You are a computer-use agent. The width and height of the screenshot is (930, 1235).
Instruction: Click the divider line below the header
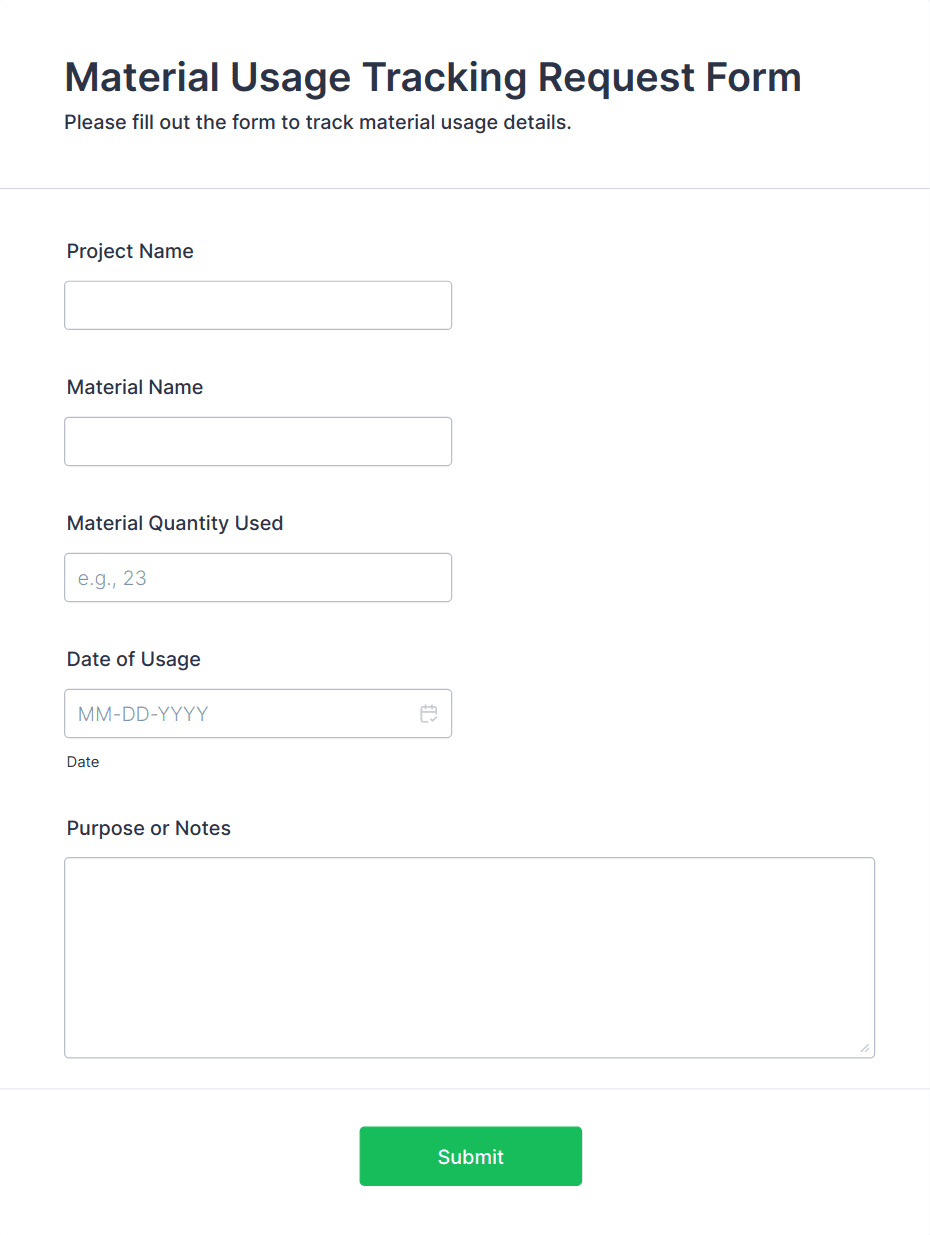click(x=465, y=188)
